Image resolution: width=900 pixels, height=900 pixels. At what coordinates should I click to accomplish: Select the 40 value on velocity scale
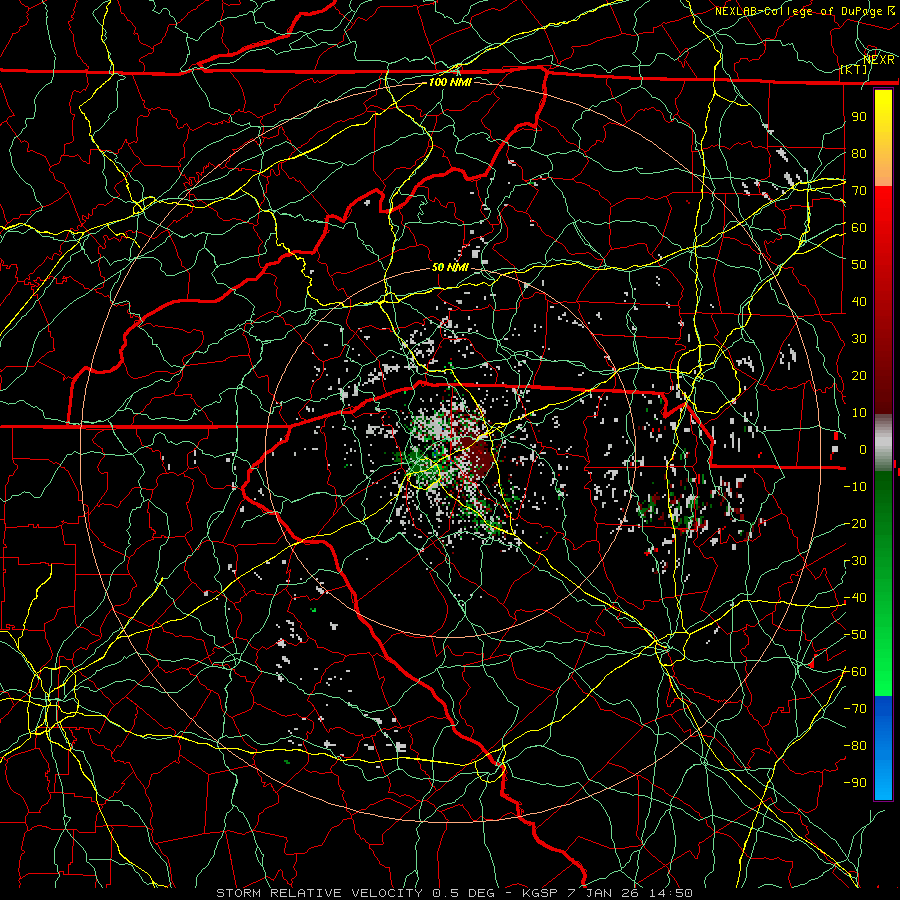859,301
